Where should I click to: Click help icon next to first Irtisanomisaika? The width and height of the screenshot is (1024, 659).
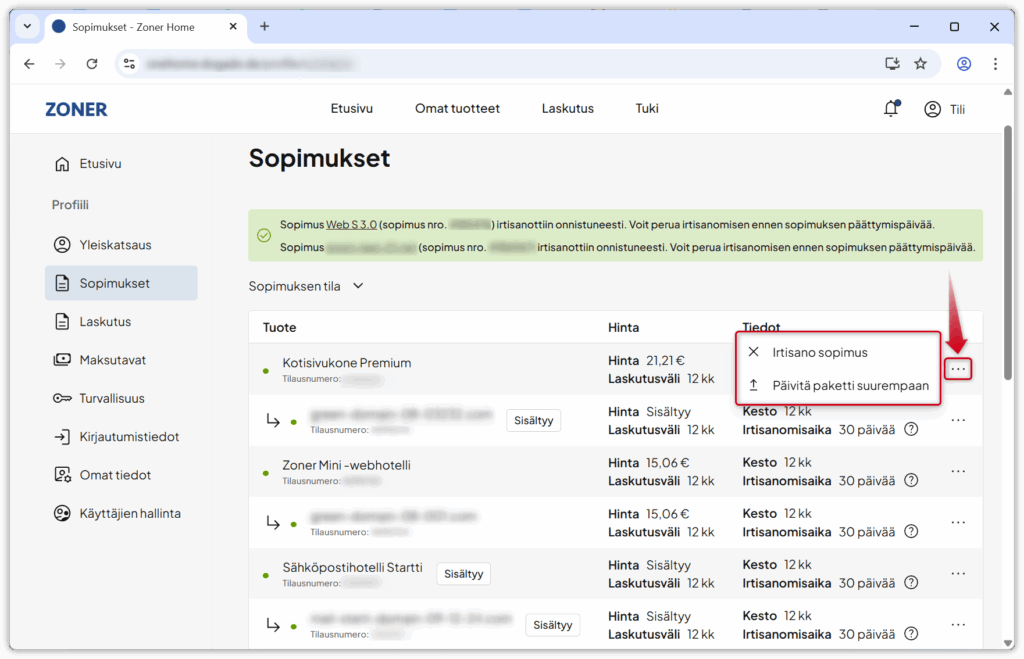[911, 429]
